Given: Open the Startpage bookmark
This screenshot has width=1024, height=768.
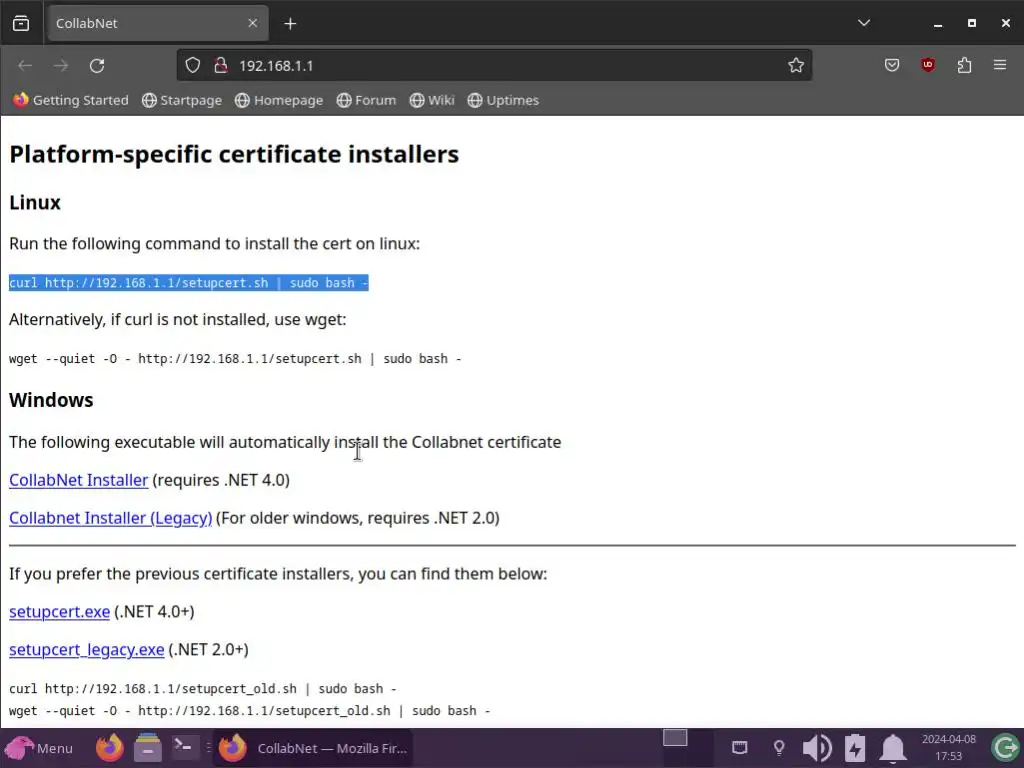Looking at the screenshot, I should [x=182, y=100].
